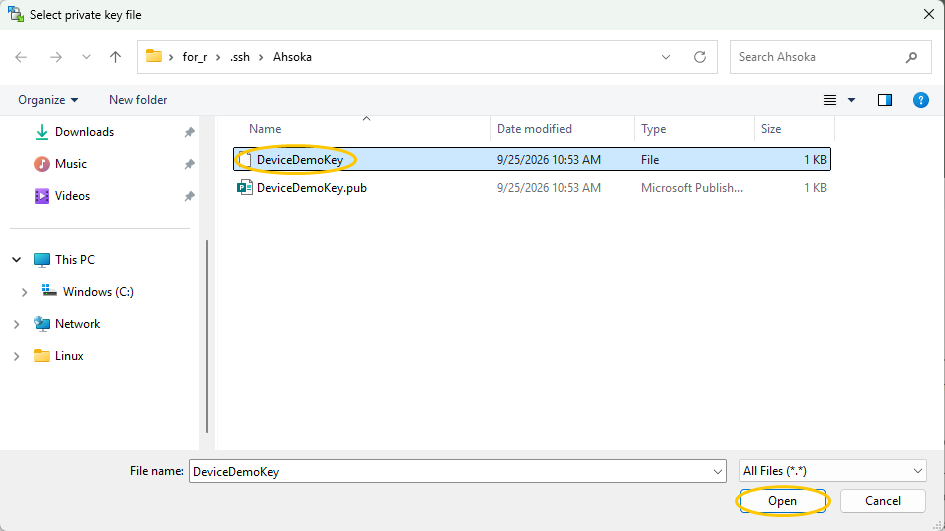Refresh the Ahsoka folder view

point(700,57)
